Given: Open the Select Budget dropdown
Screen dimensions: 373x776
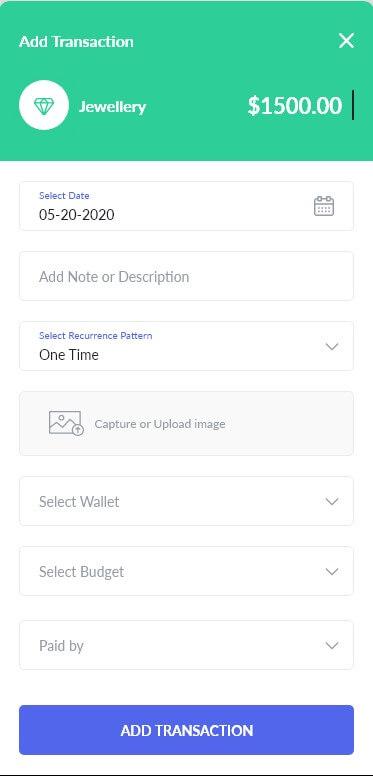Looking at the screenshot, I should (186, 571).
